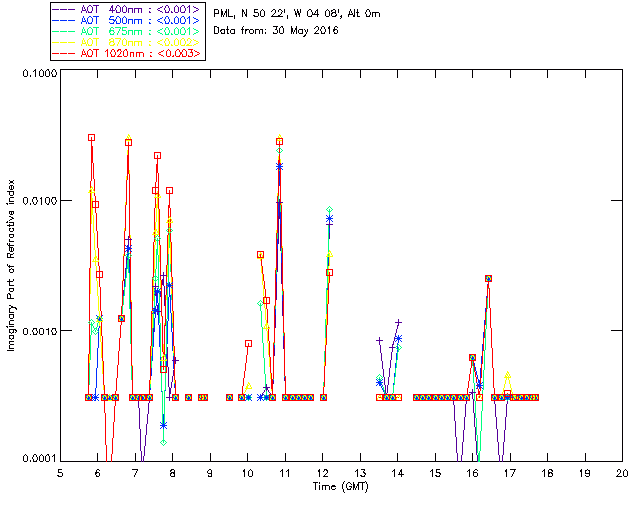Click the 12 tick on the time axis

(x=322, y=472)
